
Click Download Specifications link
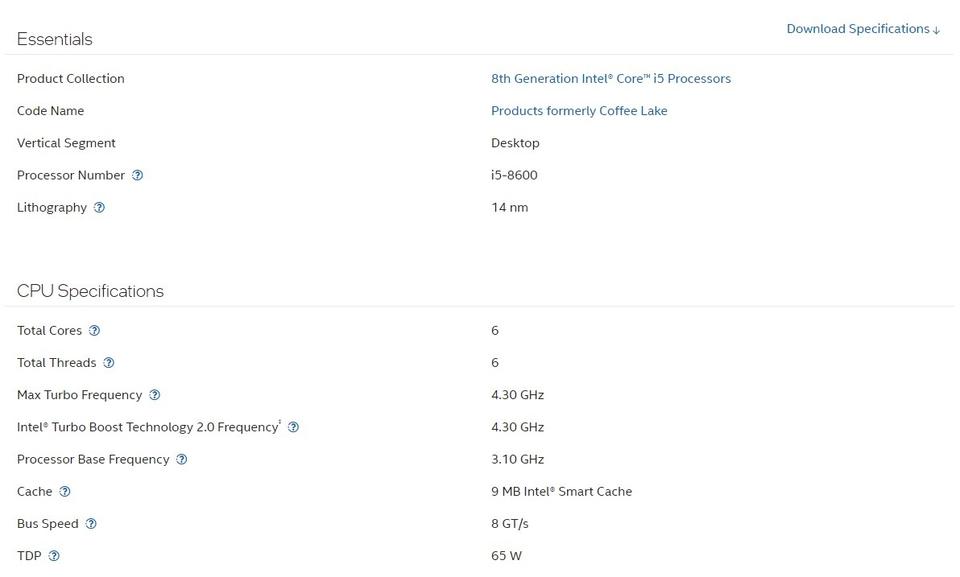[863, 29]
